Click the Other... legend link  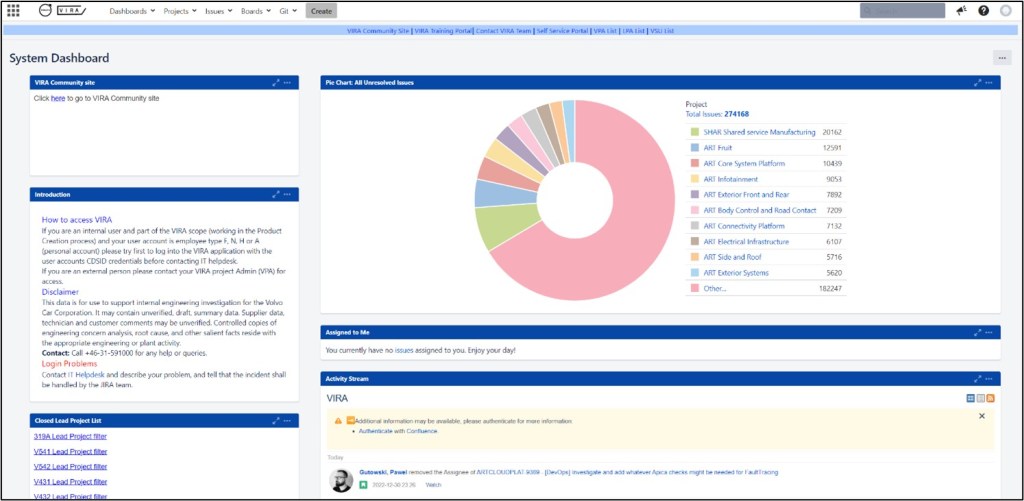(x=714, y=289)
